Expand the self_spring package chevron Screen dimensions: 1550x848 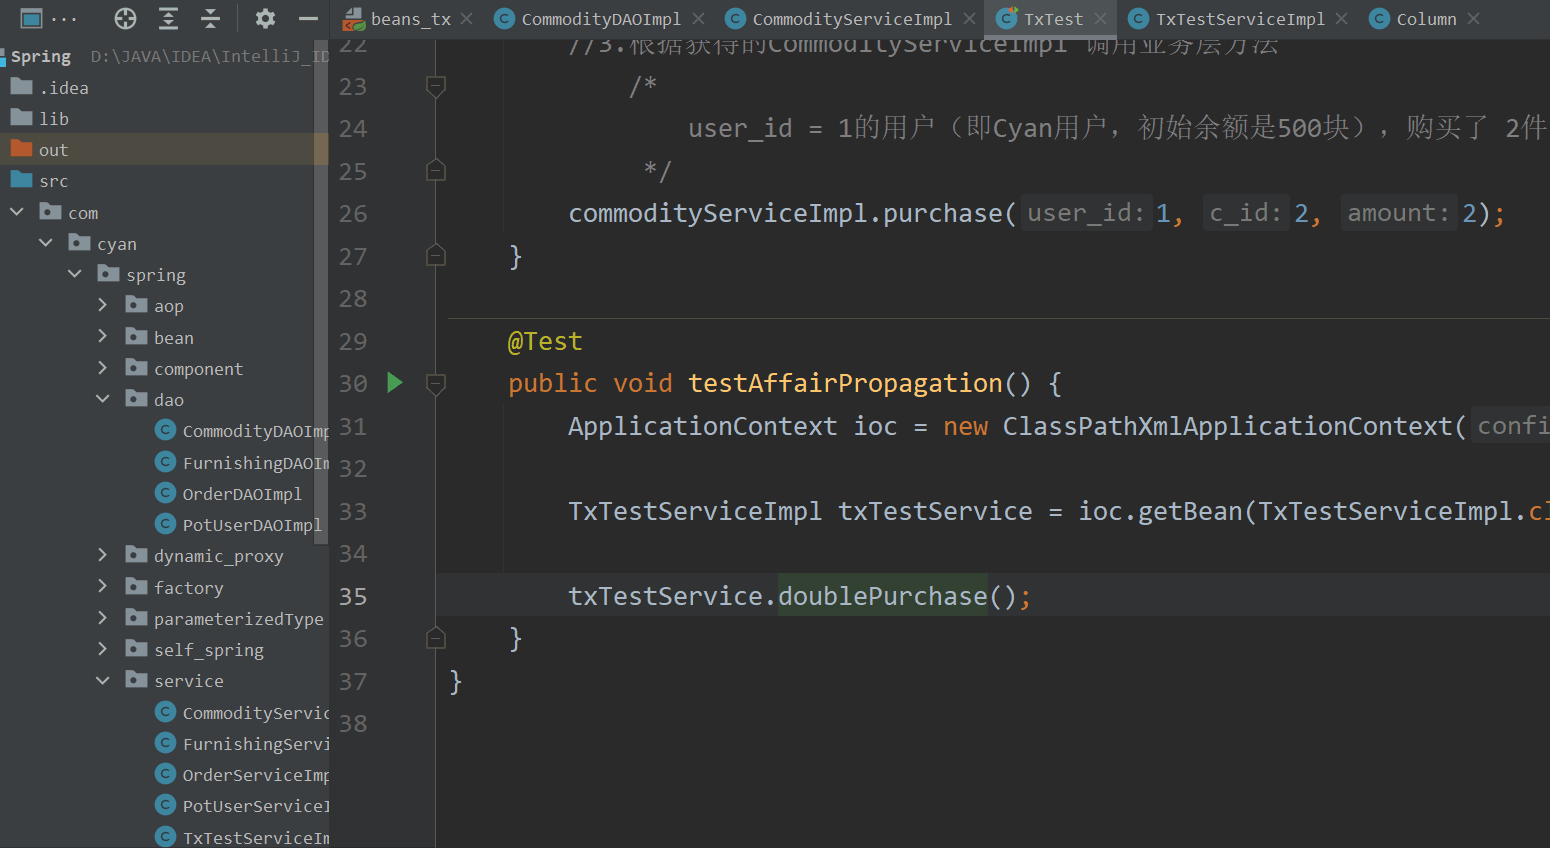pos(103,649)
